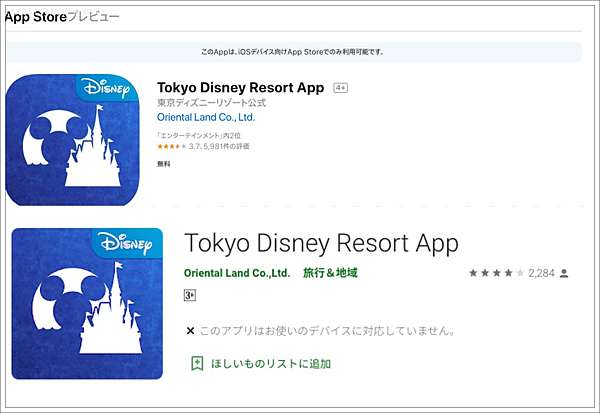Click the X icon beside device incompatibility message
The height and width of the screenshot is (413, 600).
pyautogui.click(x=190, y=331)
